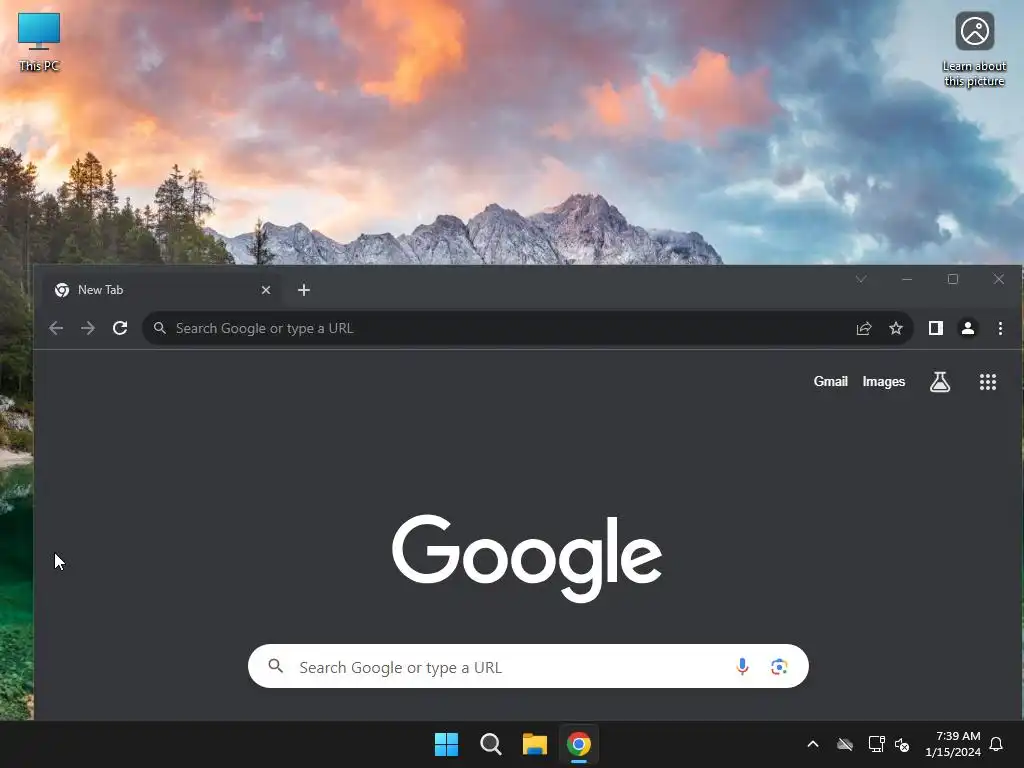
Task: Click the share page icon in address bar
Action: [x=864, y=328]
